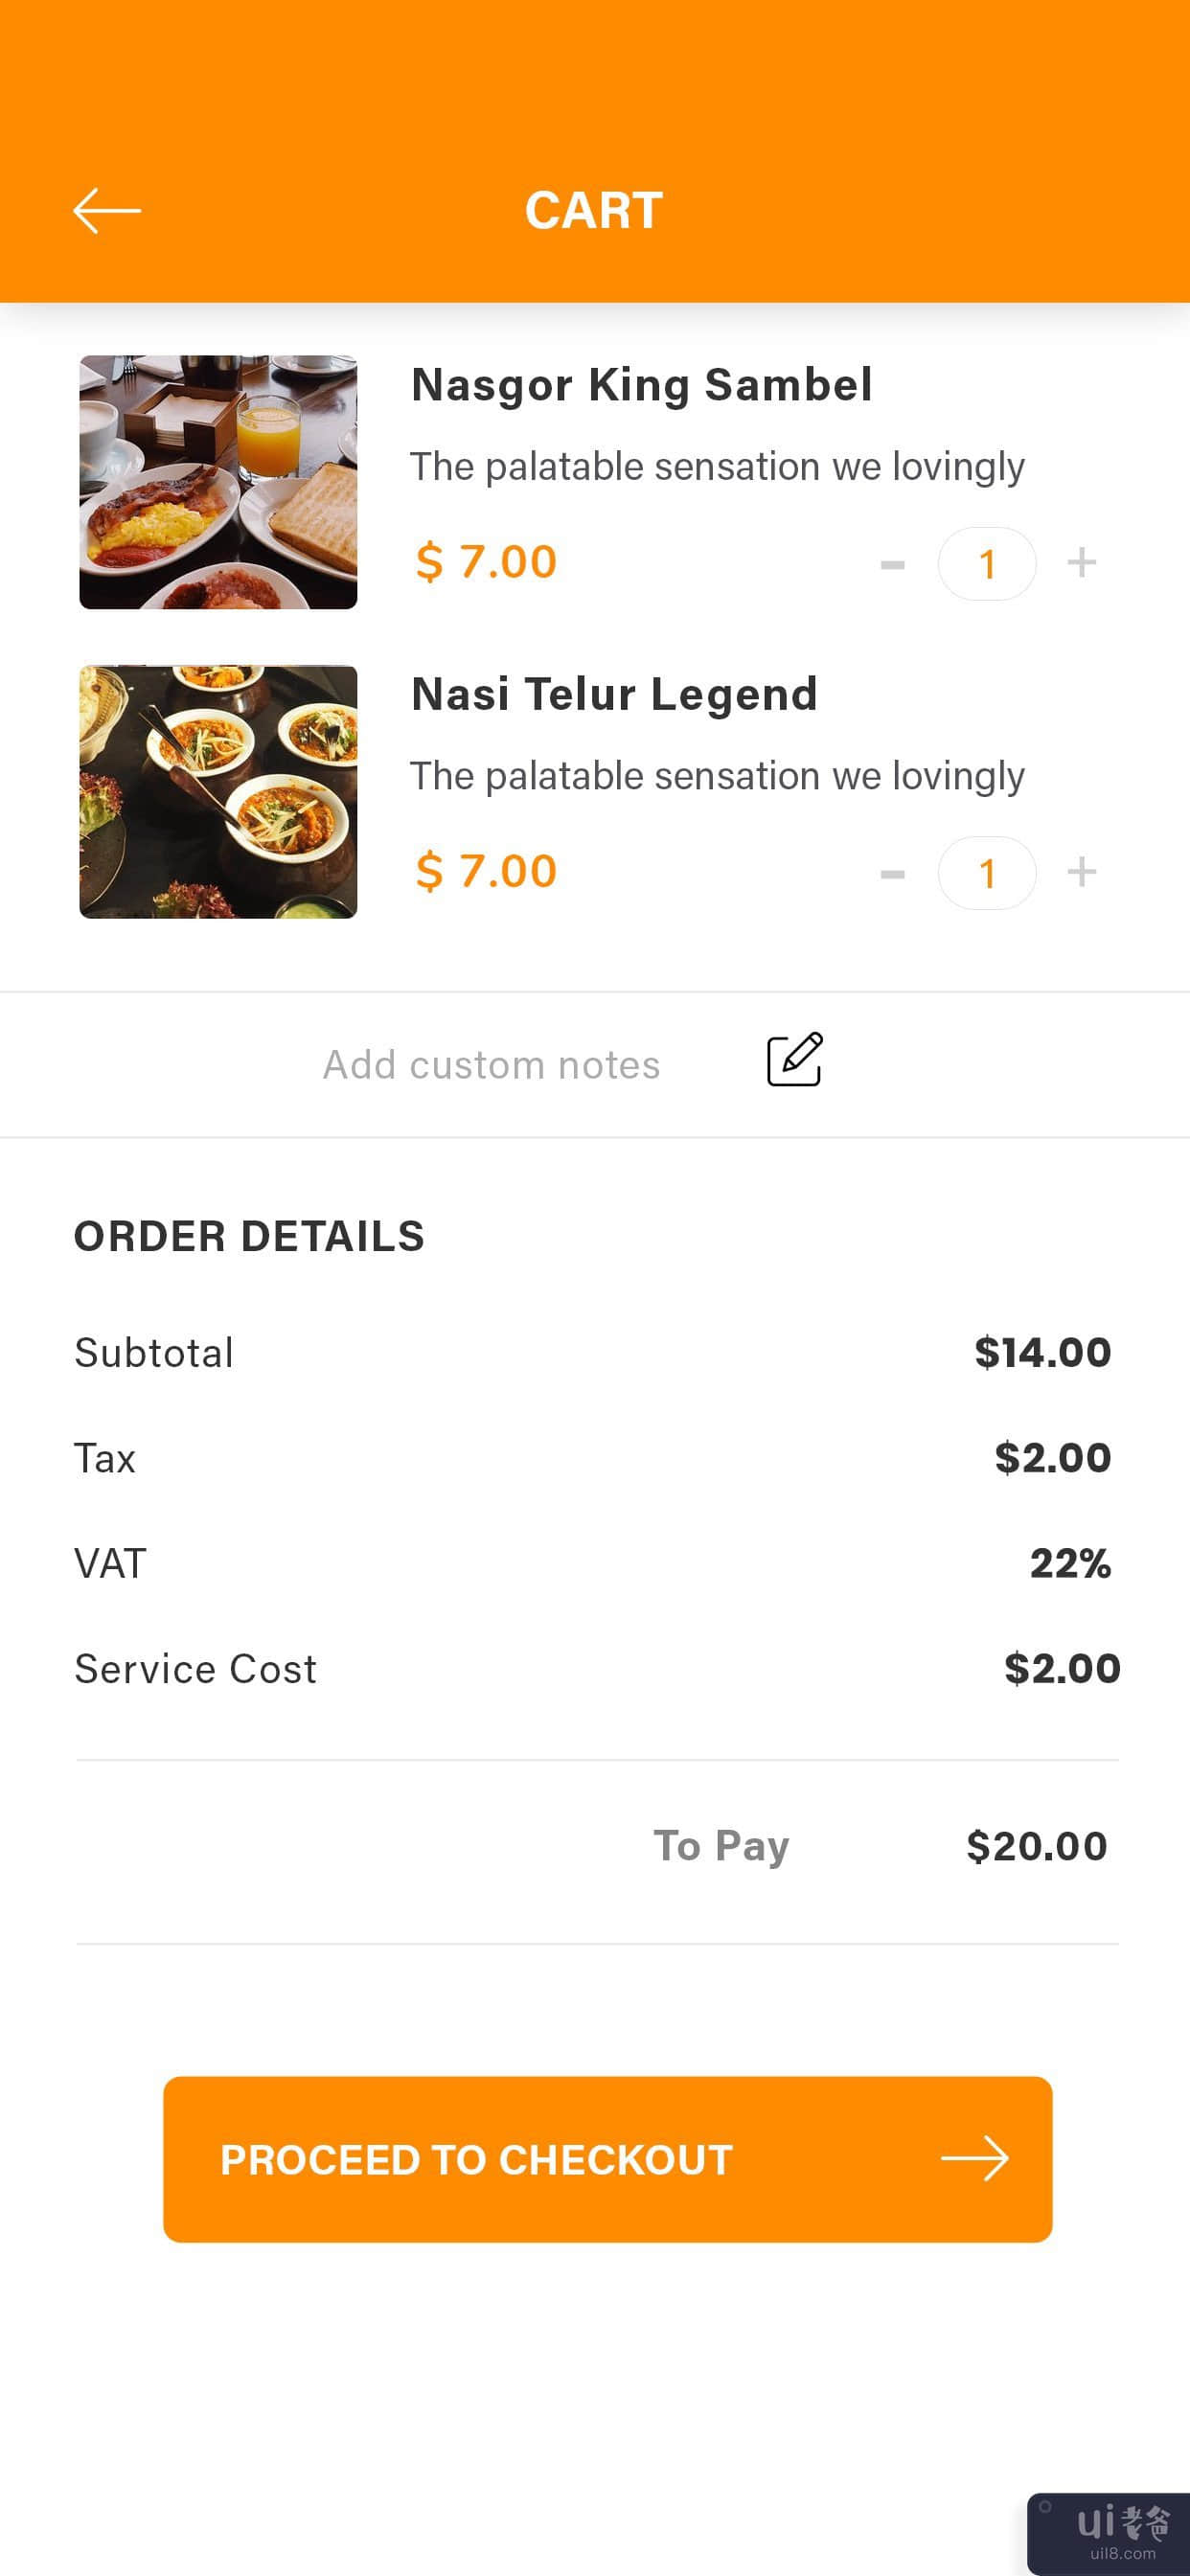Screen dimensions: 1190x2576
Task: Click the Nasgor King Sambel quantity box
Action: (987, 564)
